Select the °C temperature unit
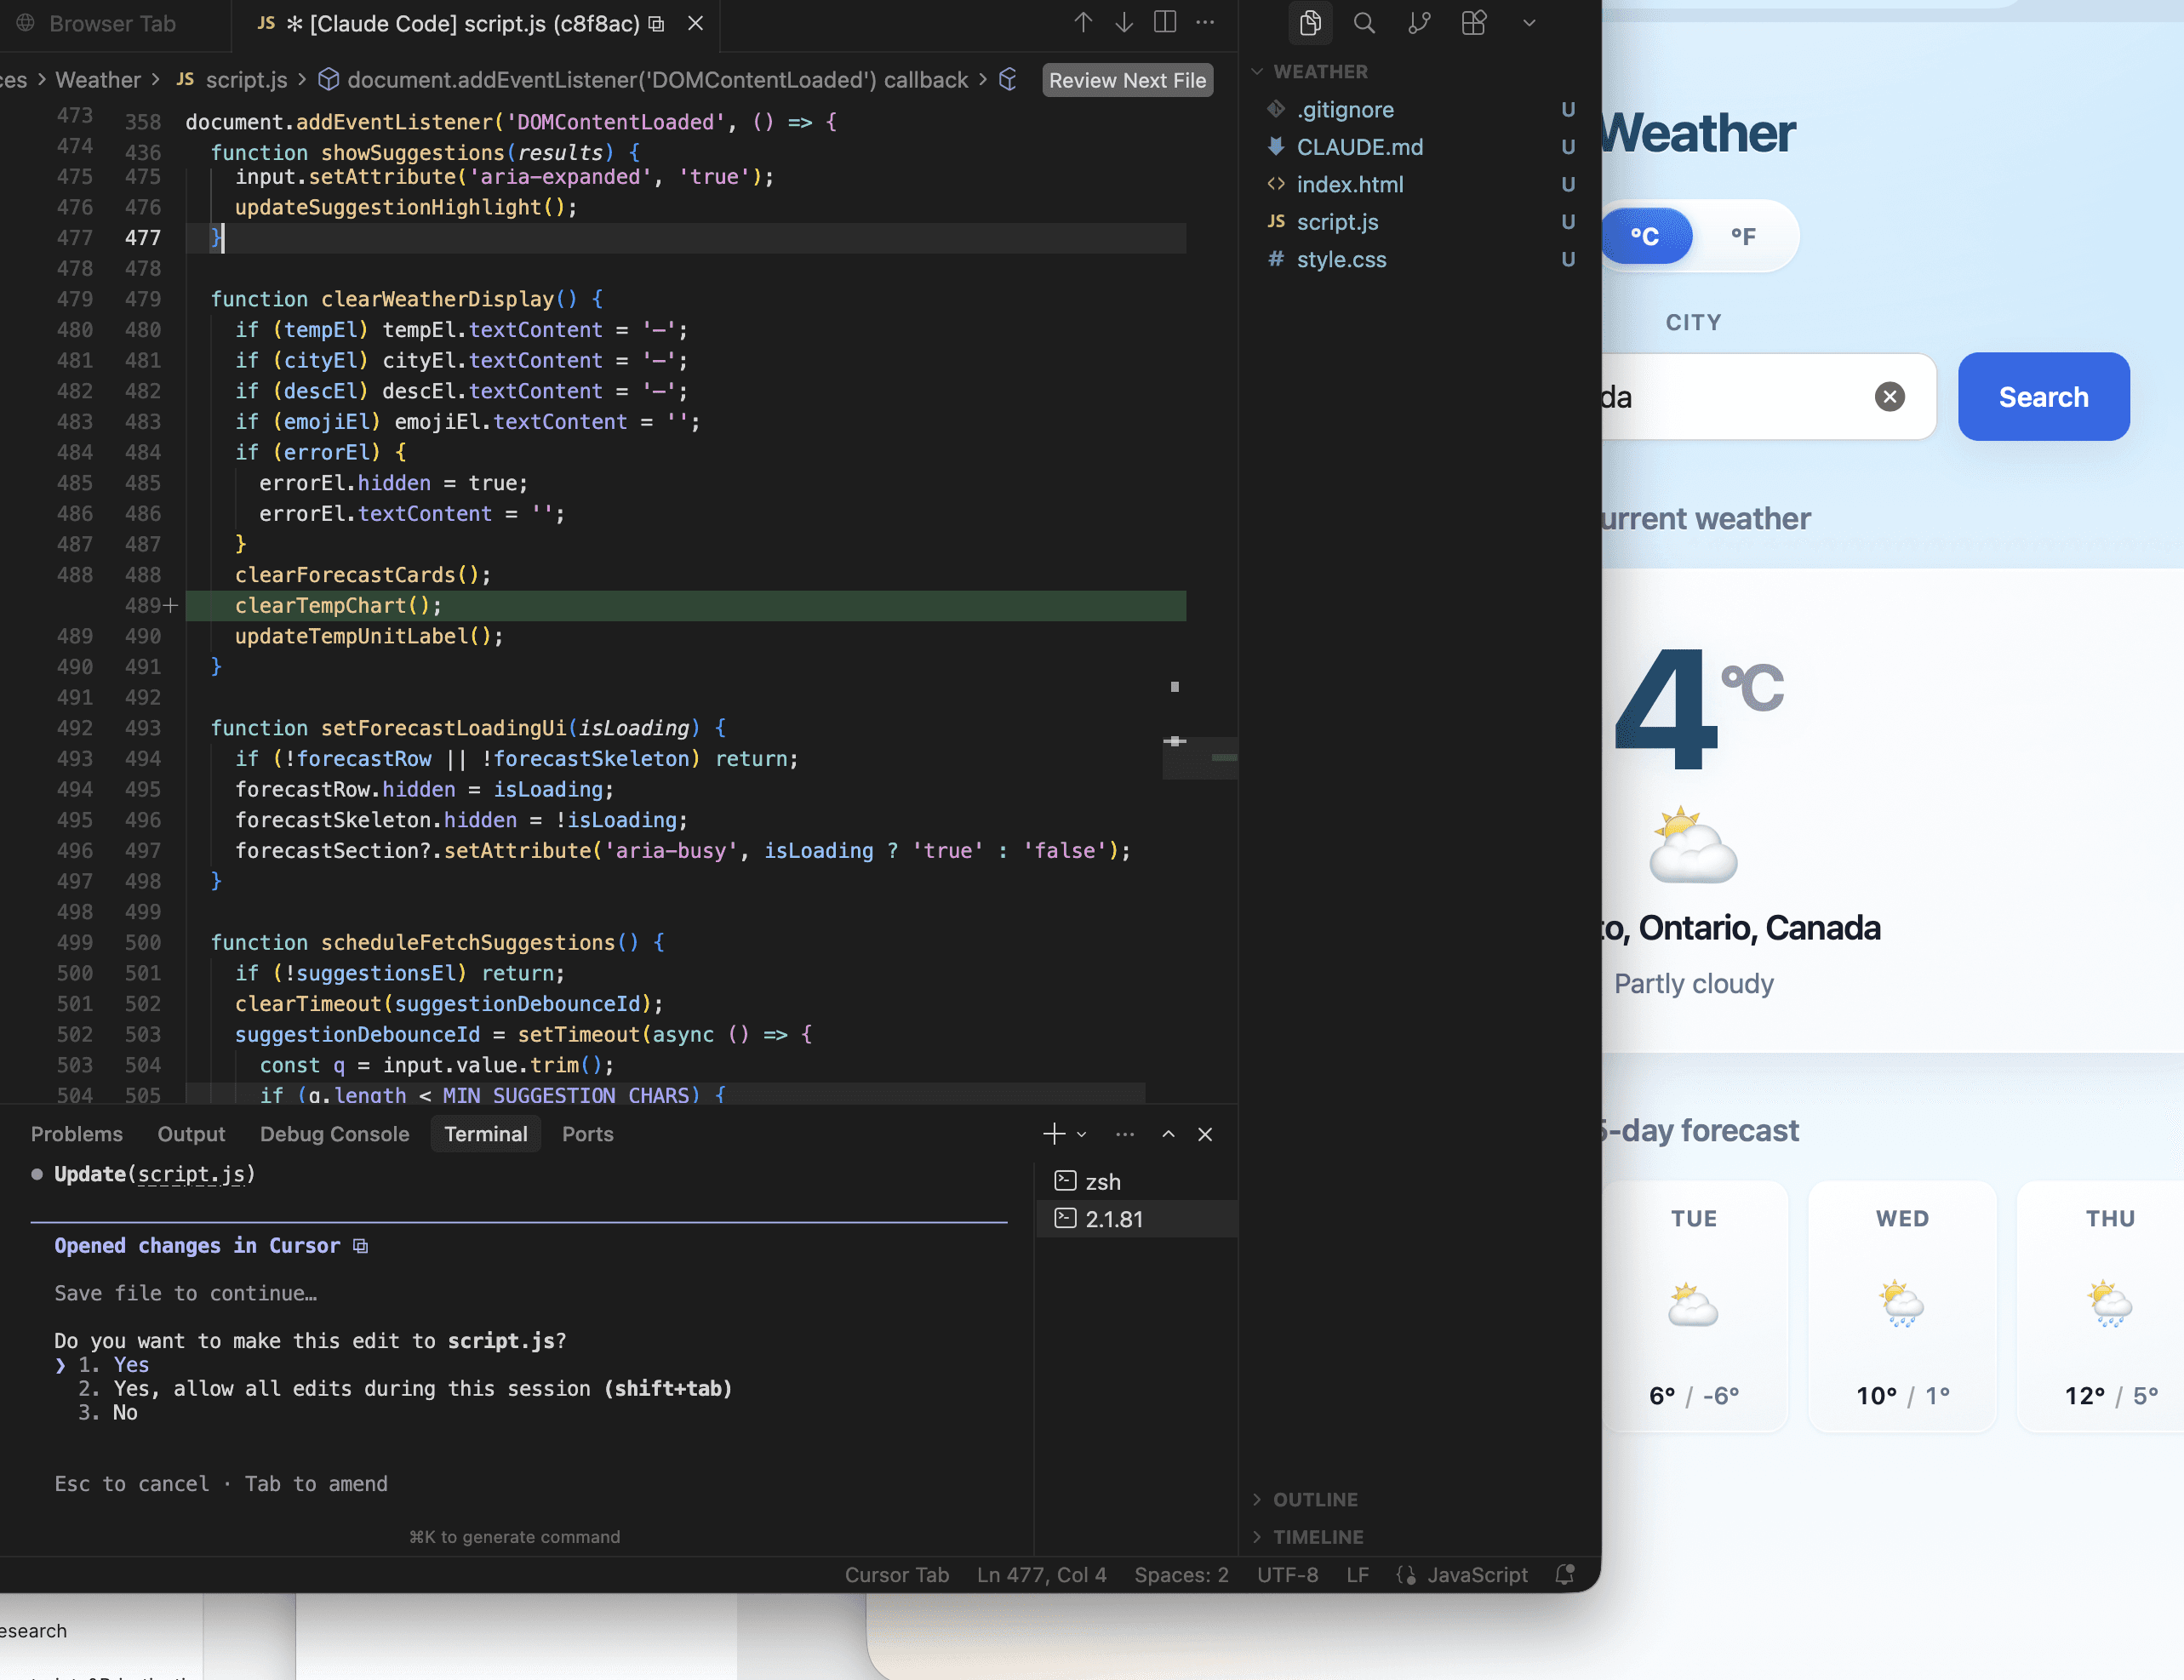The width and height of the screenshot is (2184, 1680). (1646, 236)
